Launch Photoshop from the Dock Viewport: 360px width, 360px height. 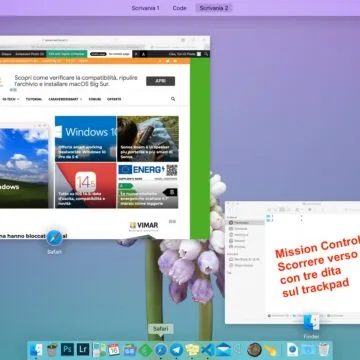(x=67, y=349)
